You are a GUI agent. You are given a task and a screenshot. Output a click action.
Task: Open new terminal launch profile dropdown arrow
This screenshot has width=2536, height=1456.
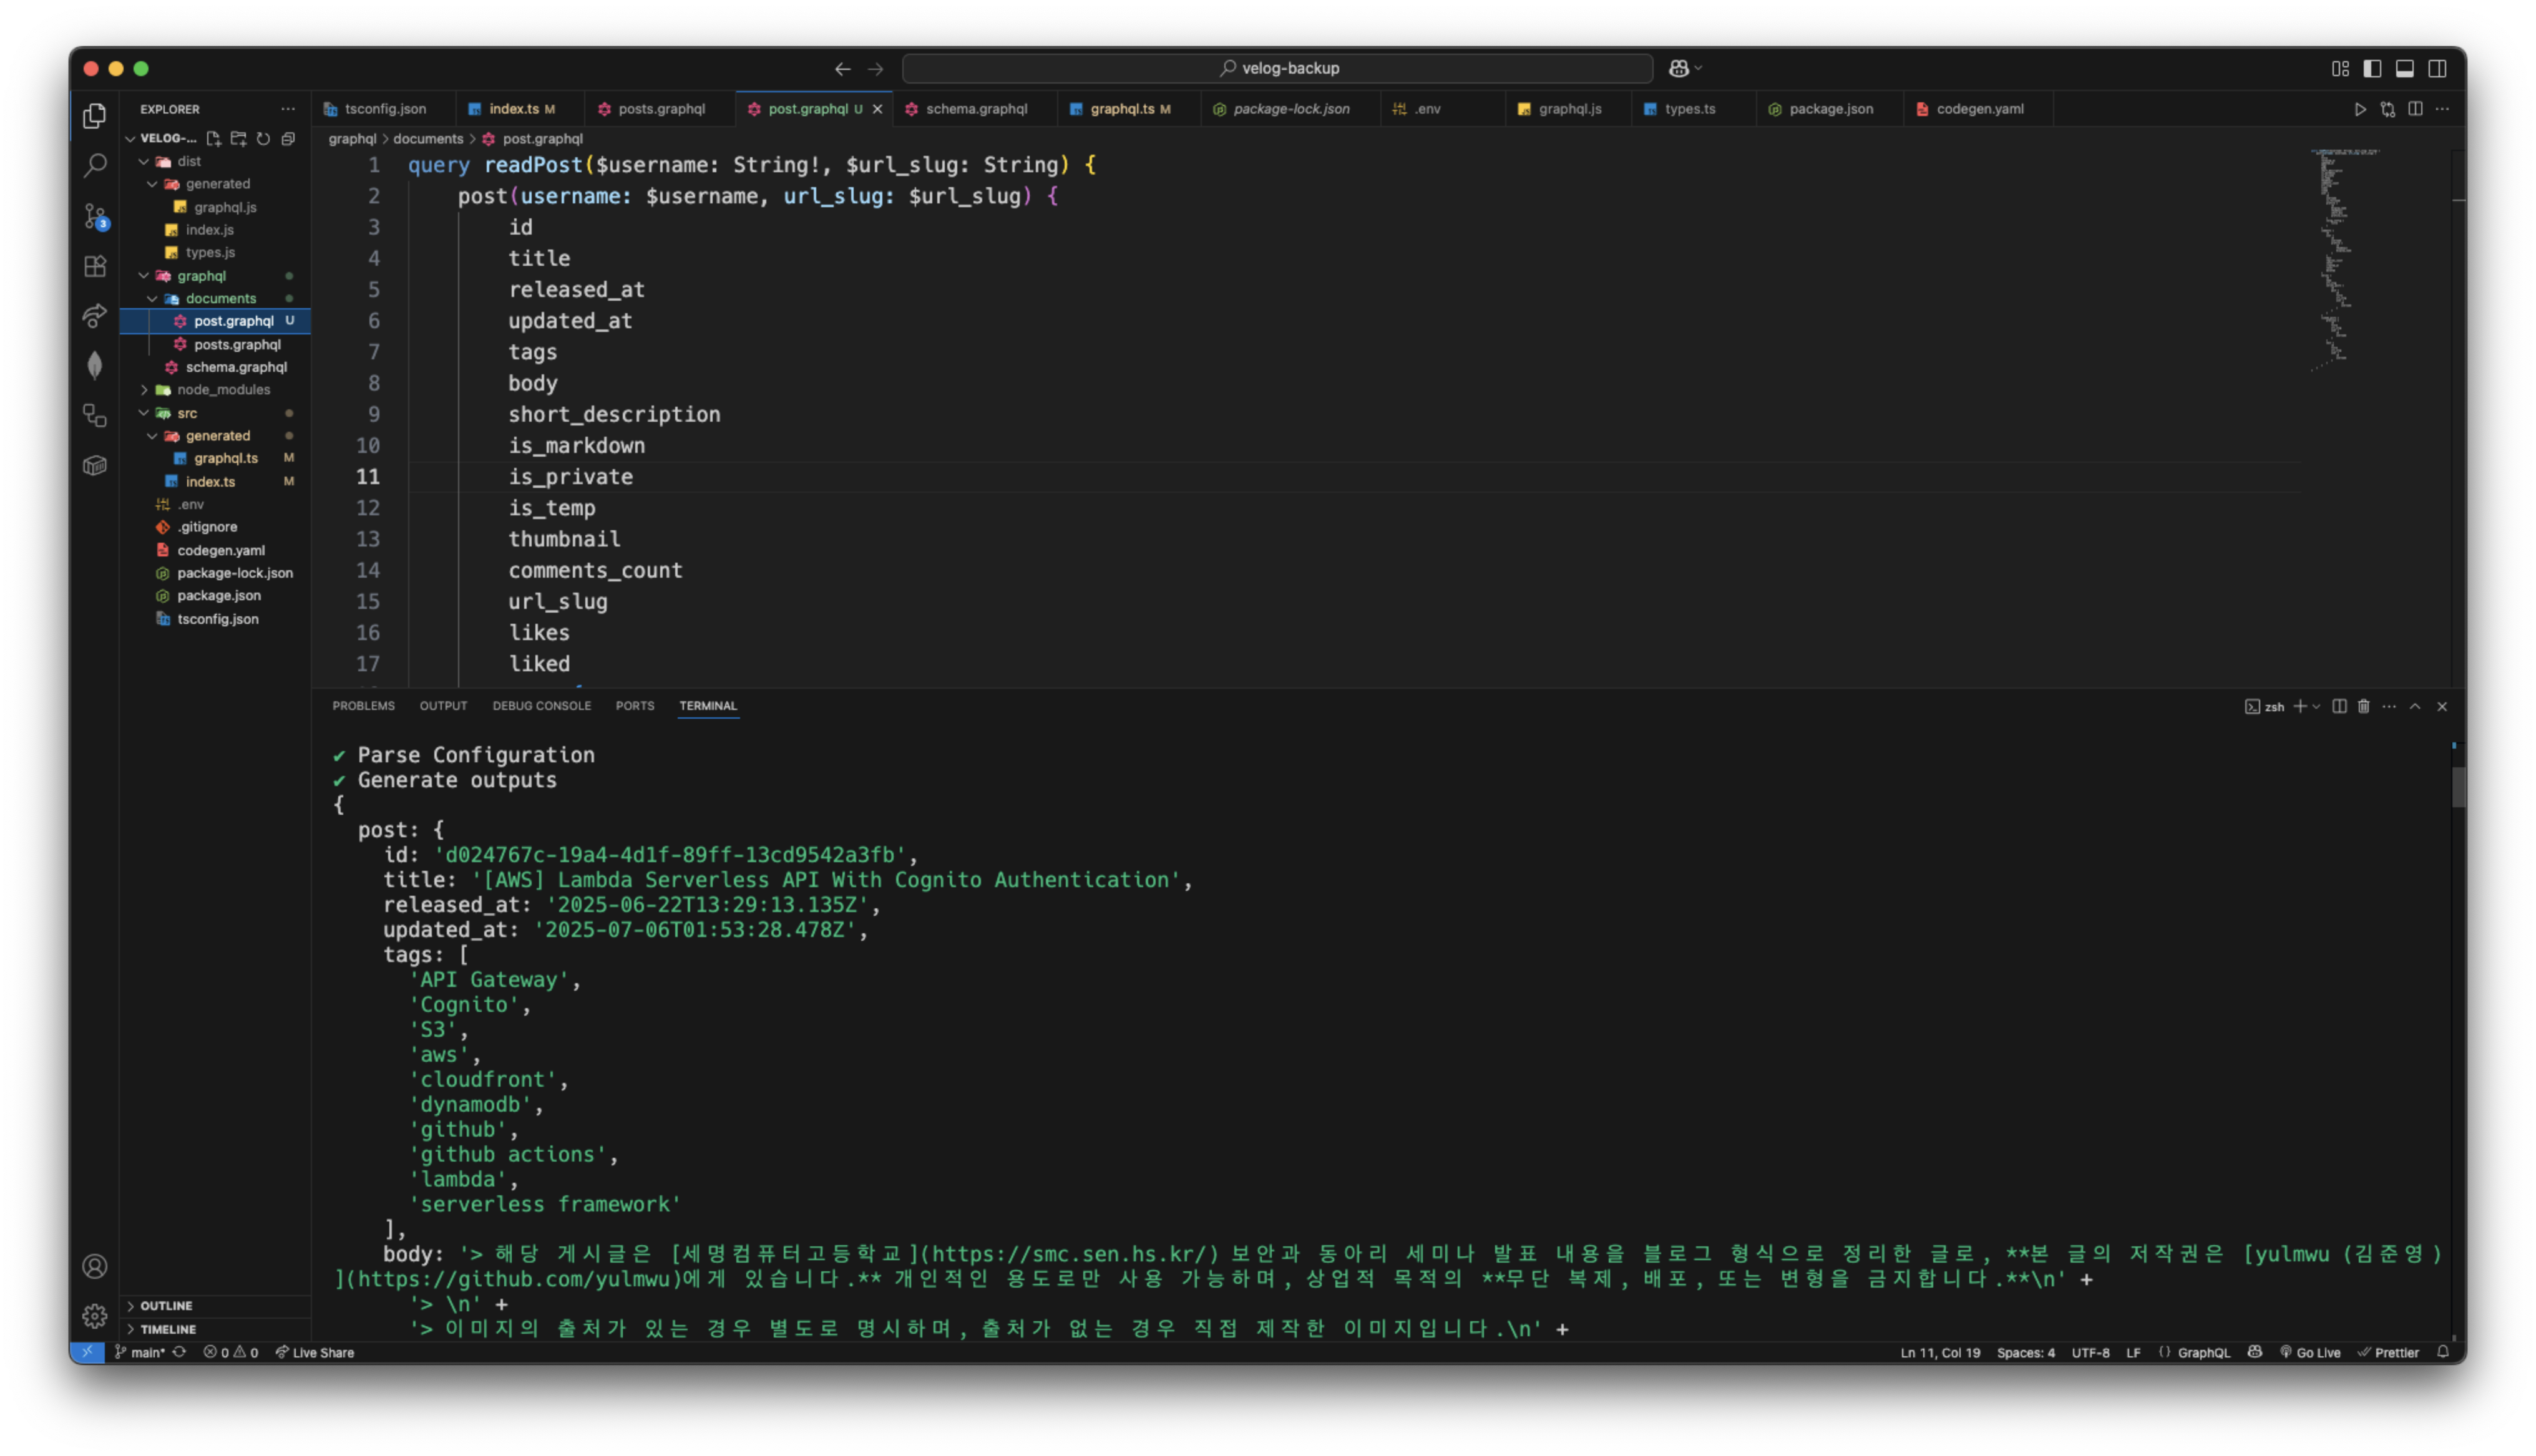(2317, 706)
